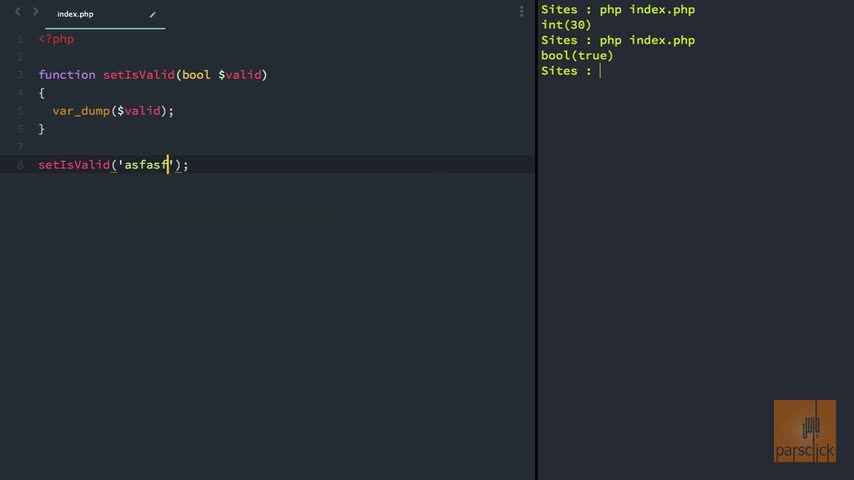854x480 pixels.
Task: Click line number 3 in the gutter
Action: click(x=20, y=75)
